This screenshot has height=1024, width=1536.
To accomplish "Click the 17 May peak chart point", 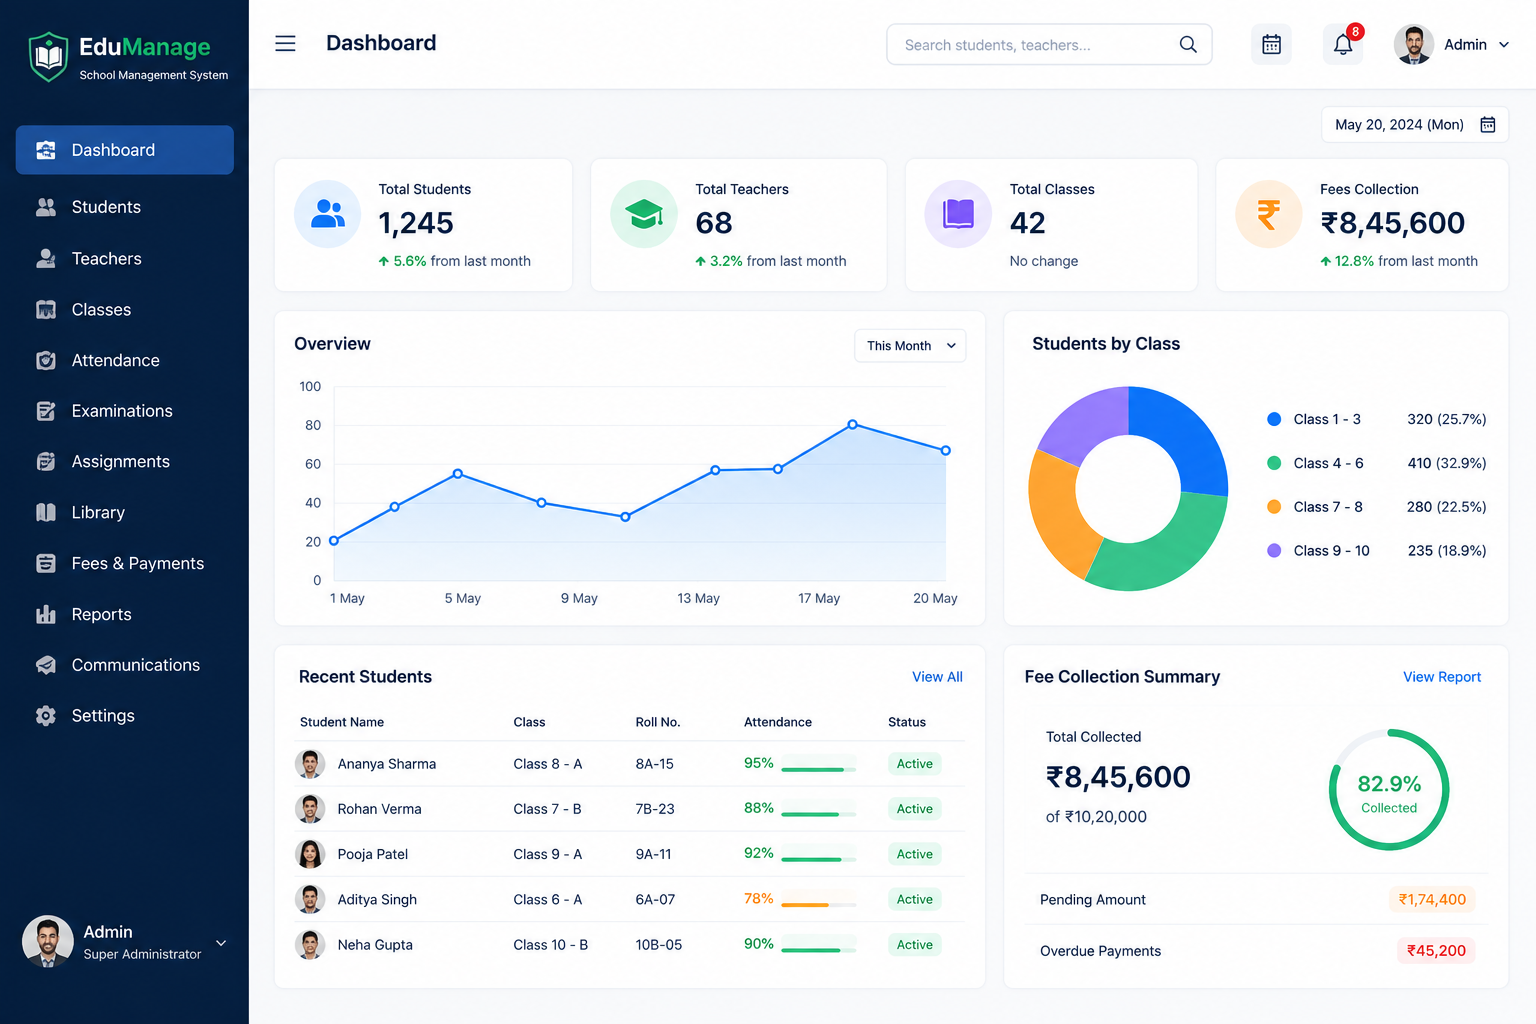I will pyautogui.click(x=852, y=425).
